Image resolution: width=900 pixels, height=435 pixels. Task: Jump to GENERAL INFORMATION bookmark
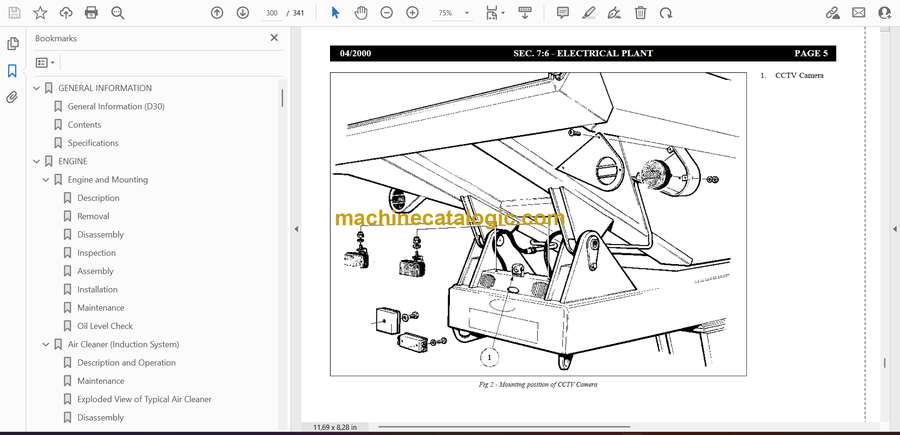[105, 88]
